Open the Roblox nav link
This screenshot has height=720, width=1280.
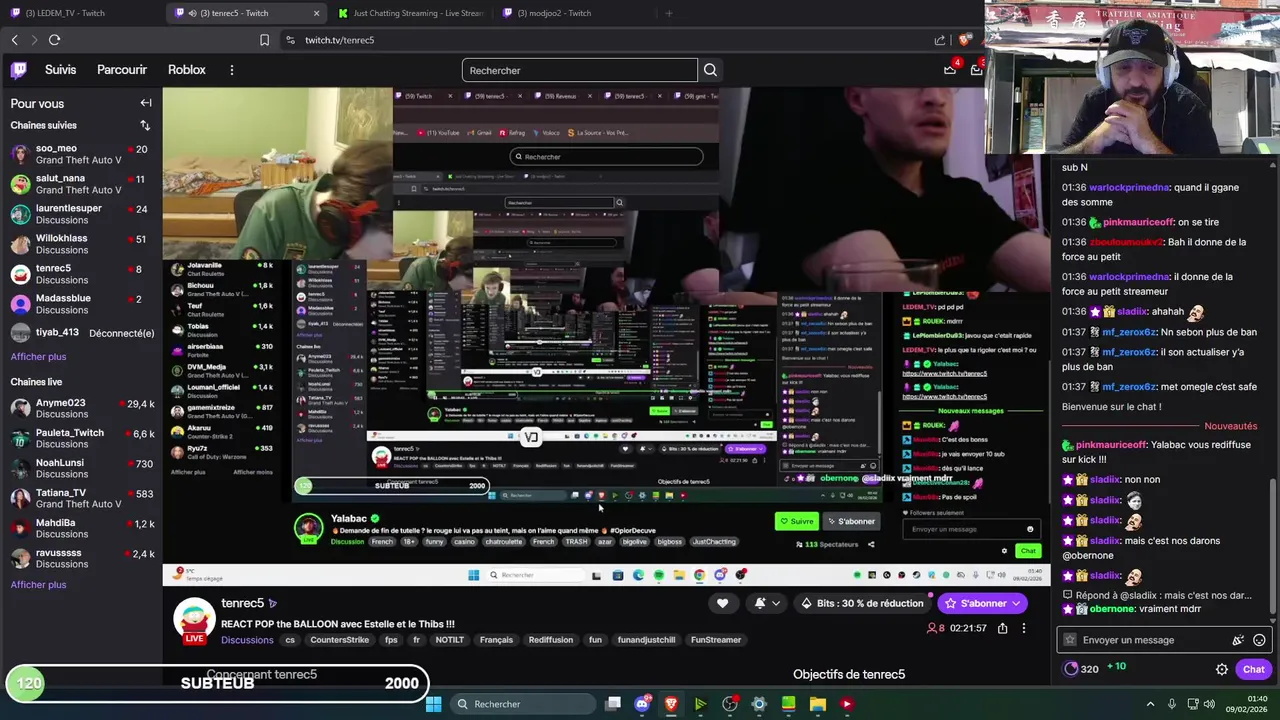tap(187, 70)
